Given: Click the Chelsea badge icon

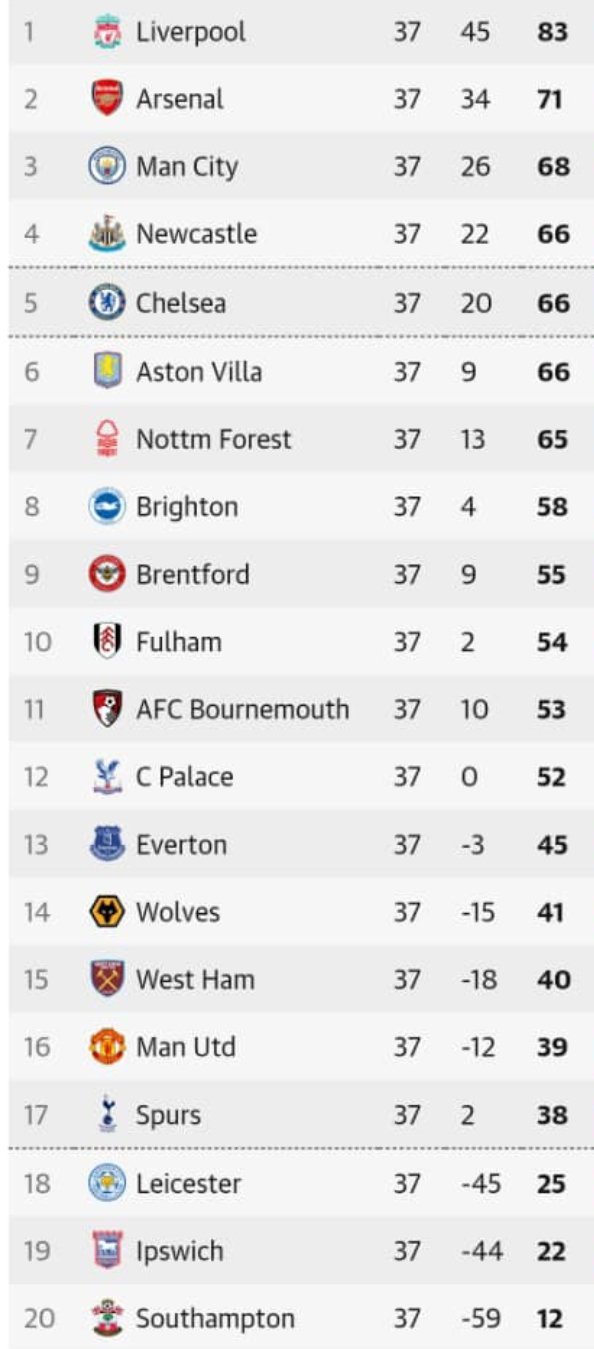Looking at the screenshot, I should click(x=107, y=303).
